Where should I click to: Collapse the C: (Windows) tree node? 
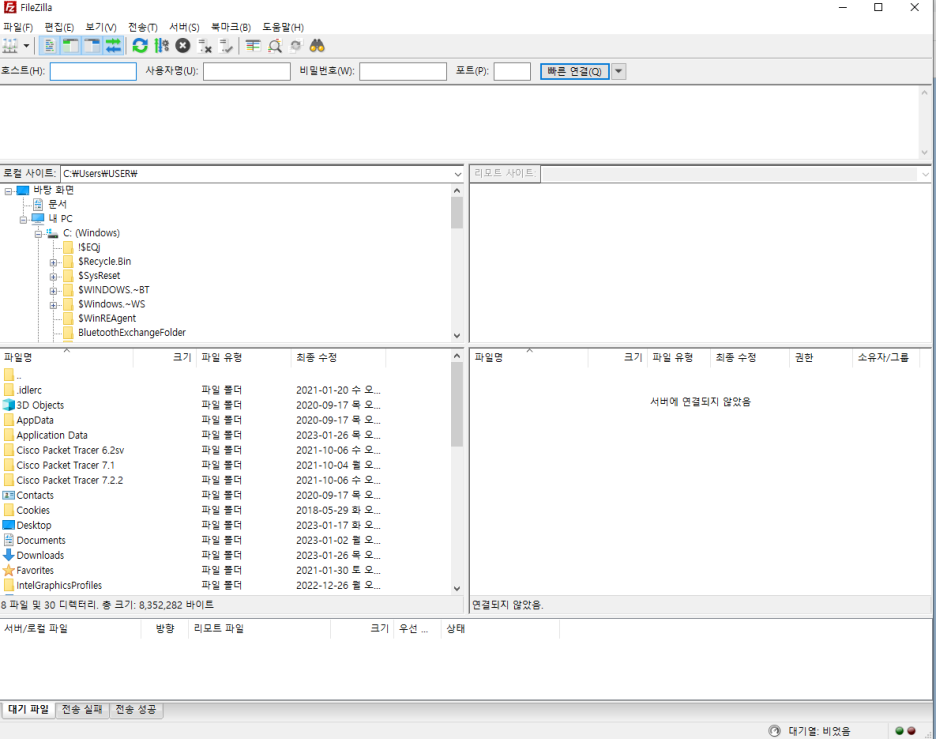click(x=38, y=234)
